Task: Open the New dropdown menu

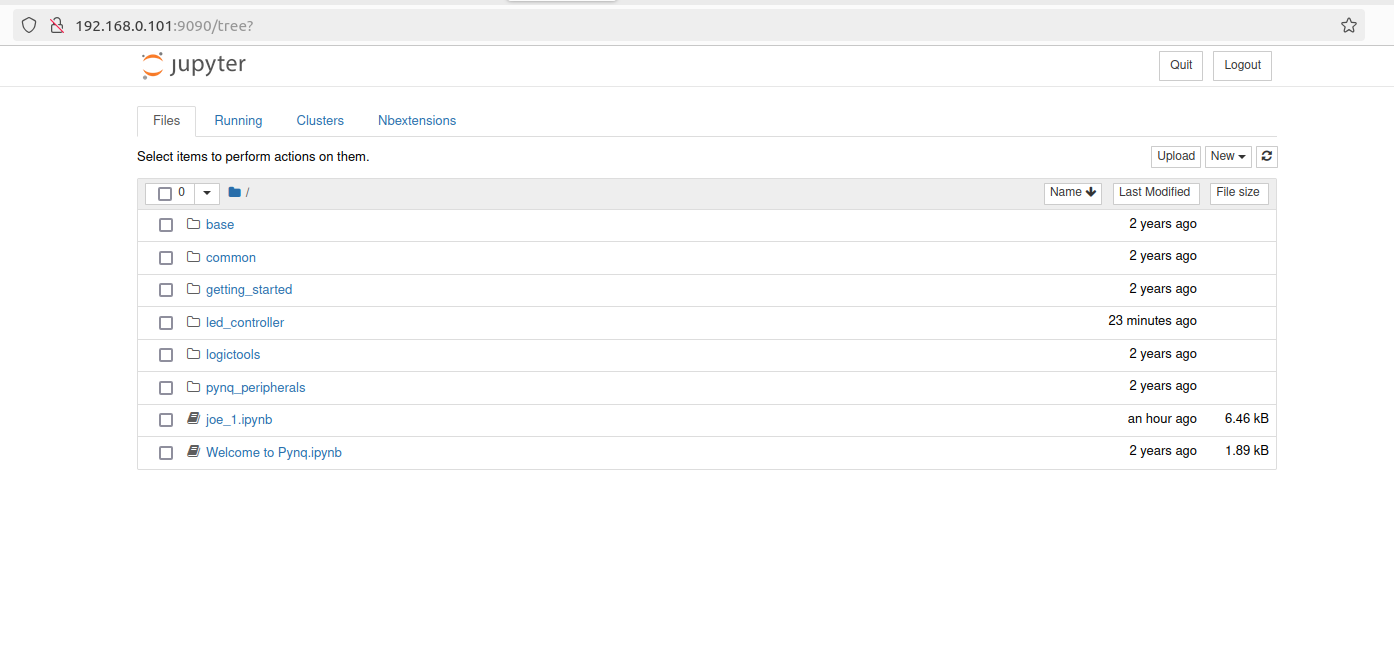Action: coord(1227,156)
